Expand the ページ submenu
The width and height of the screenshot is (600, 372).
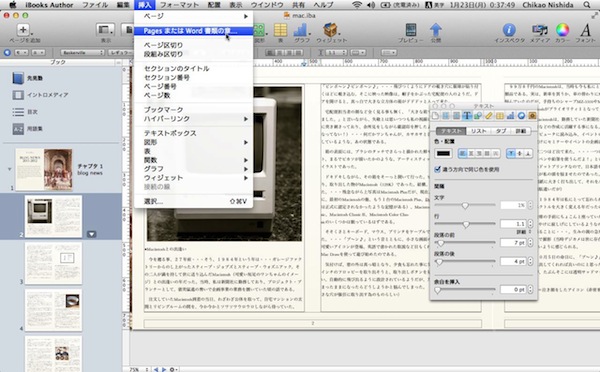(193, 16)
